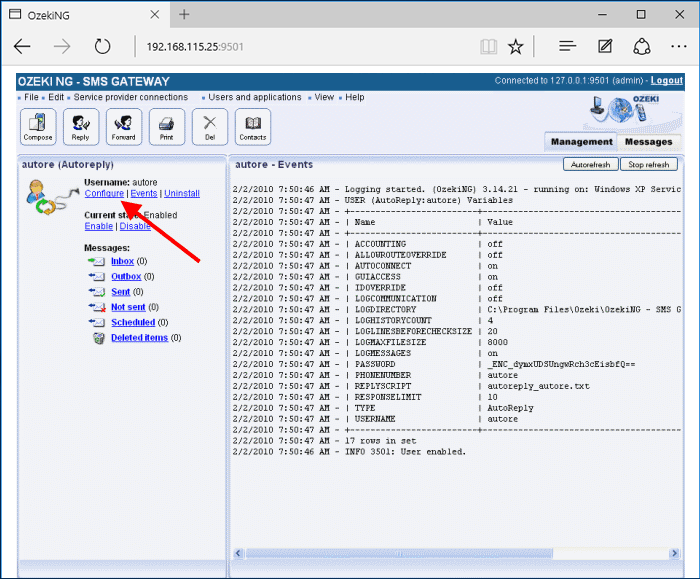Click the Forward message icon

(124, 127)
